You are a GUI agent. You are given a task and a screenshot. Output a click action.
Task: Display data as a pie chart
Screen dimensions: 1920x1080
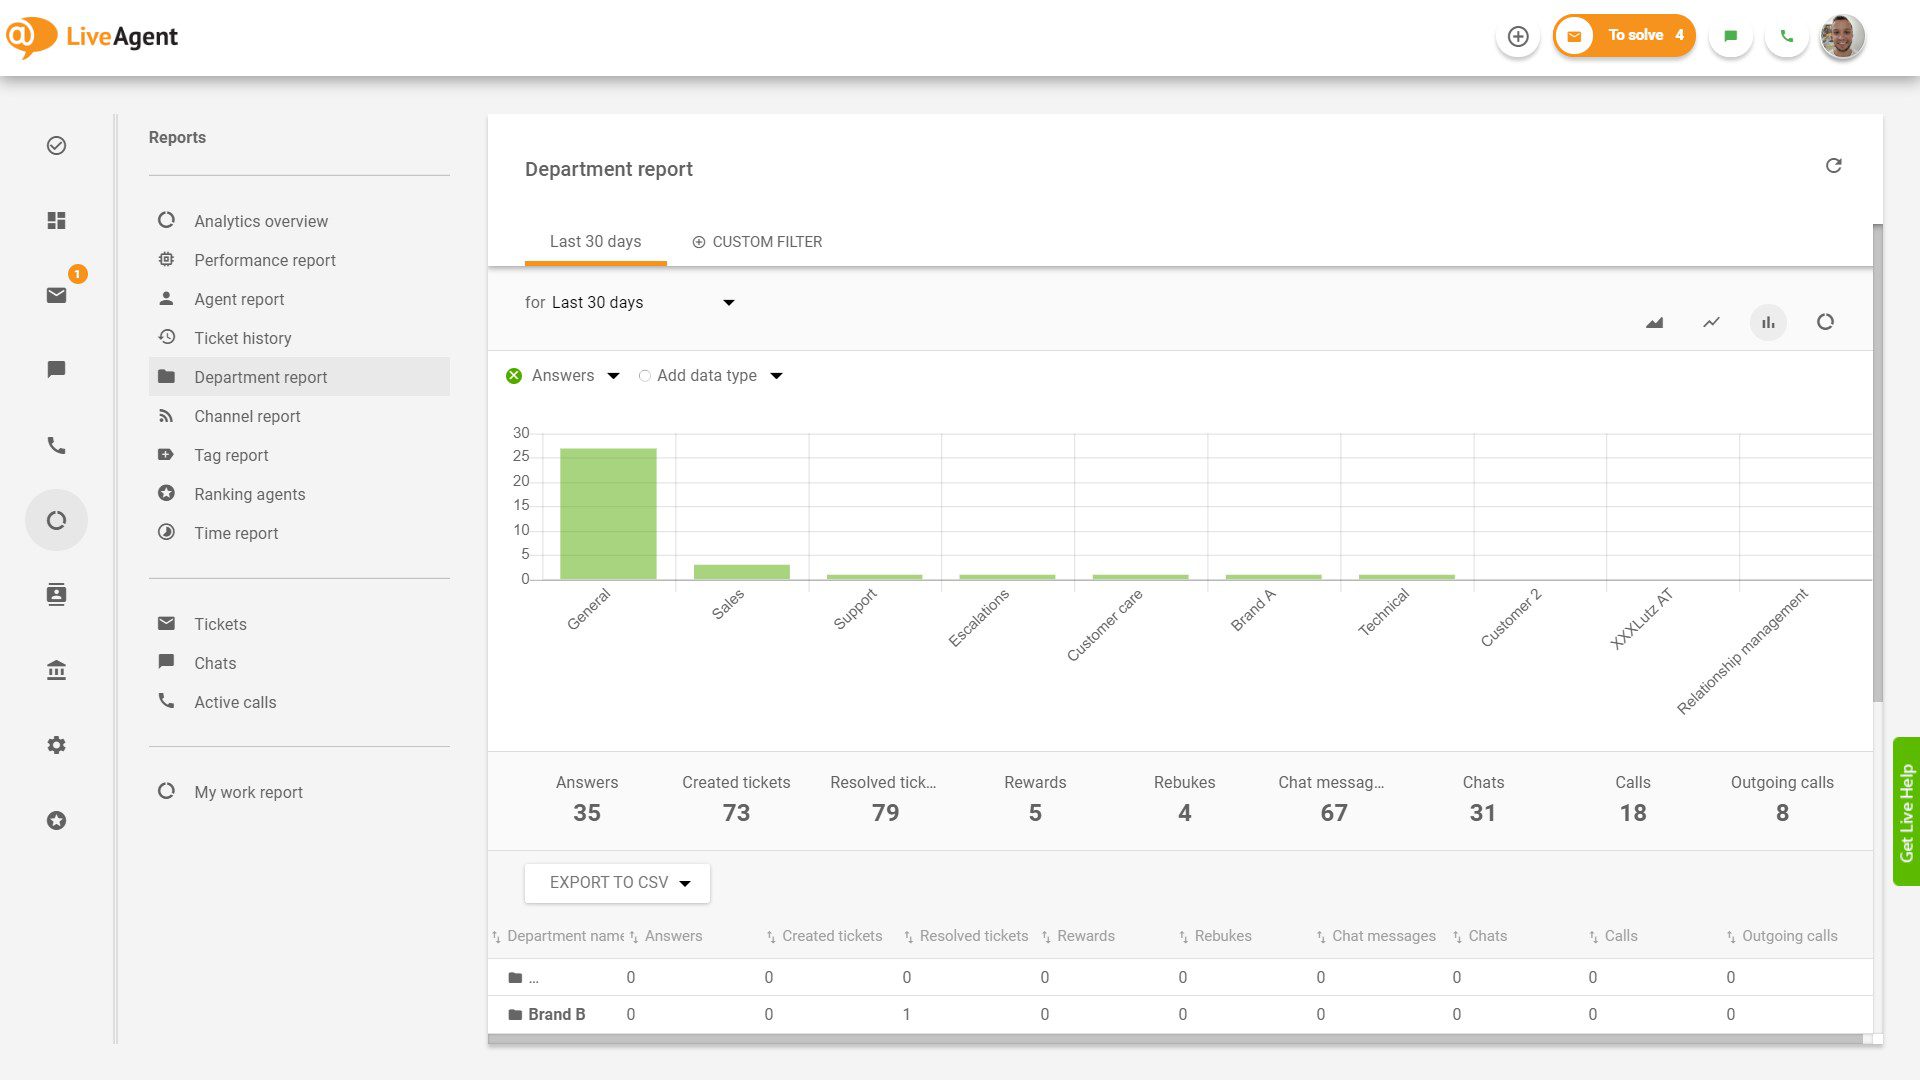[1826, 322]
